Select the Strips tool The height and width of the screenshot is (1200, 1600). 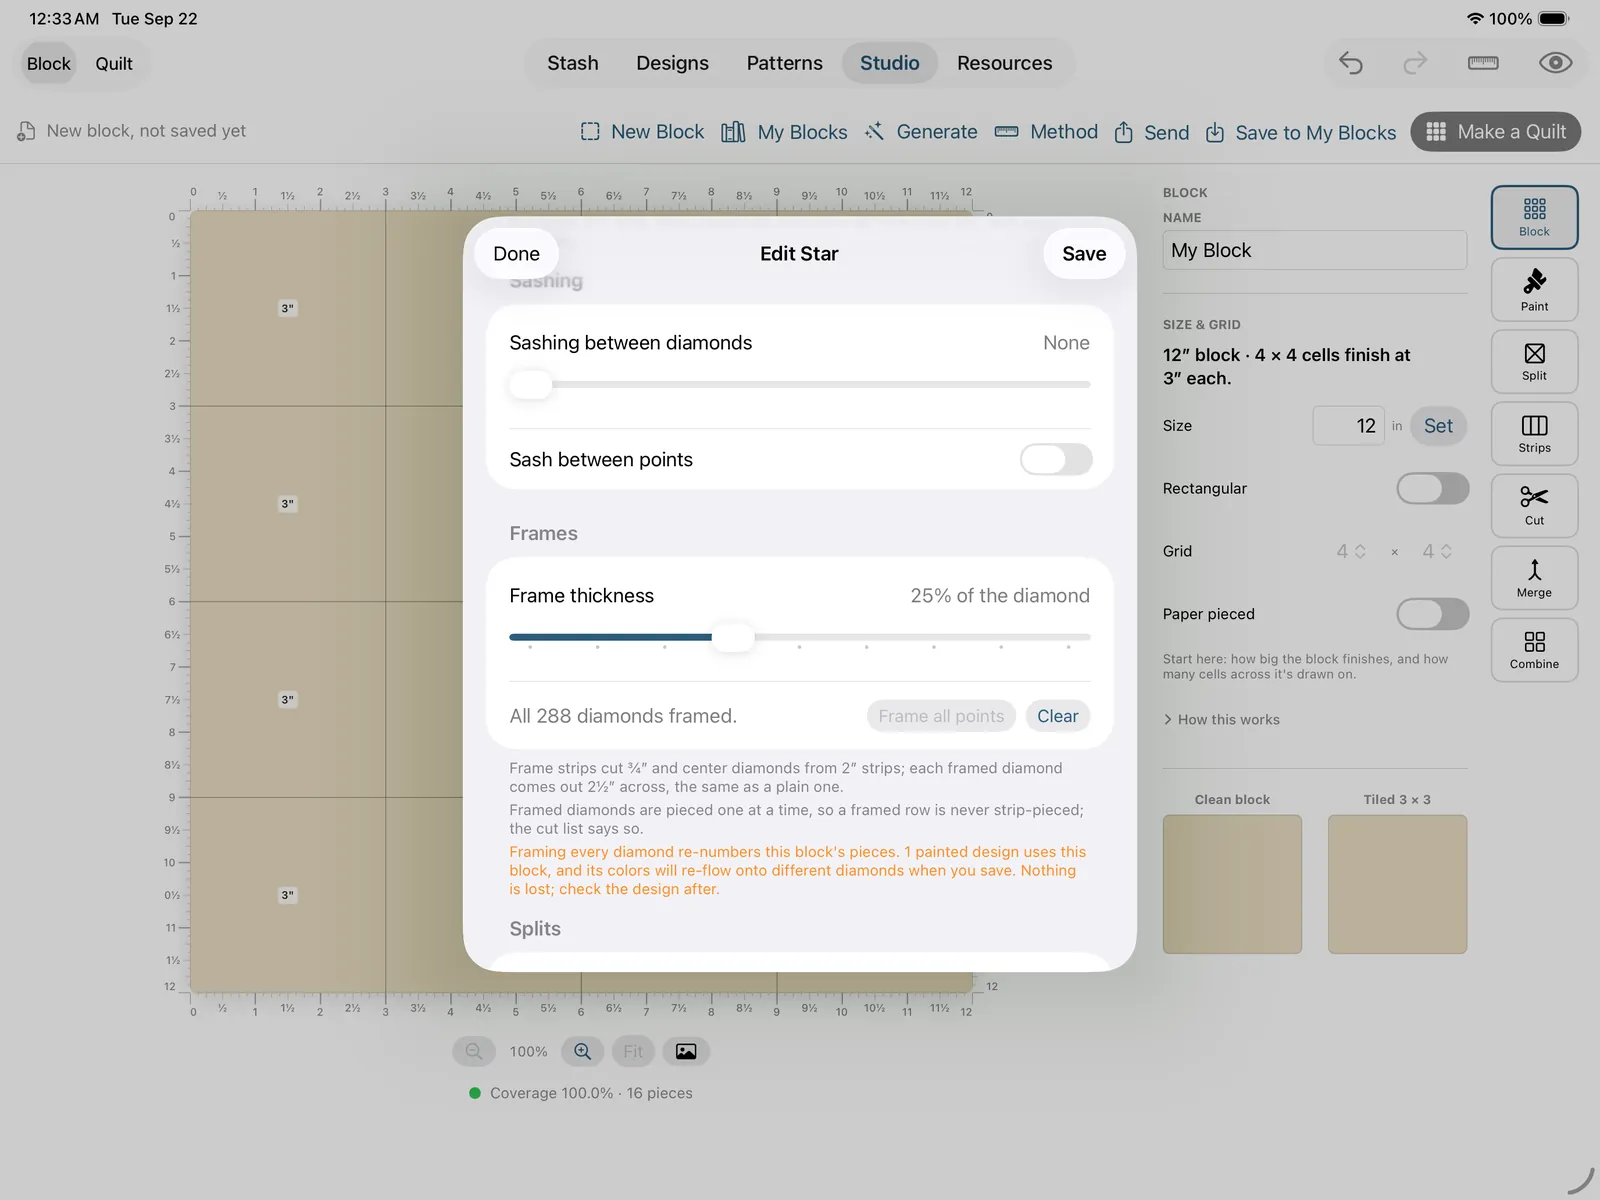pyautogui.click(x=1534, y=434)
